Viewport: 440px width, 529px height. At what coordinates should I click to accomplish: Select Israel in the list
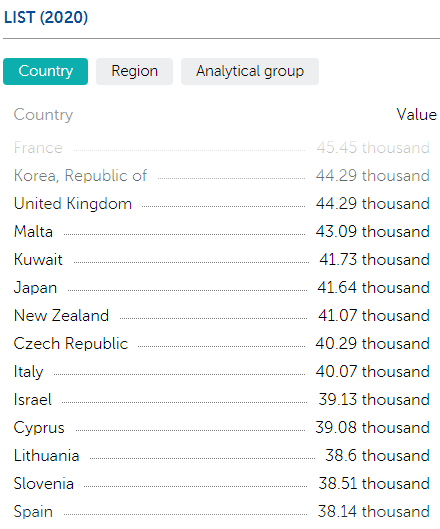pyautogui.click(x=222, y=400)
